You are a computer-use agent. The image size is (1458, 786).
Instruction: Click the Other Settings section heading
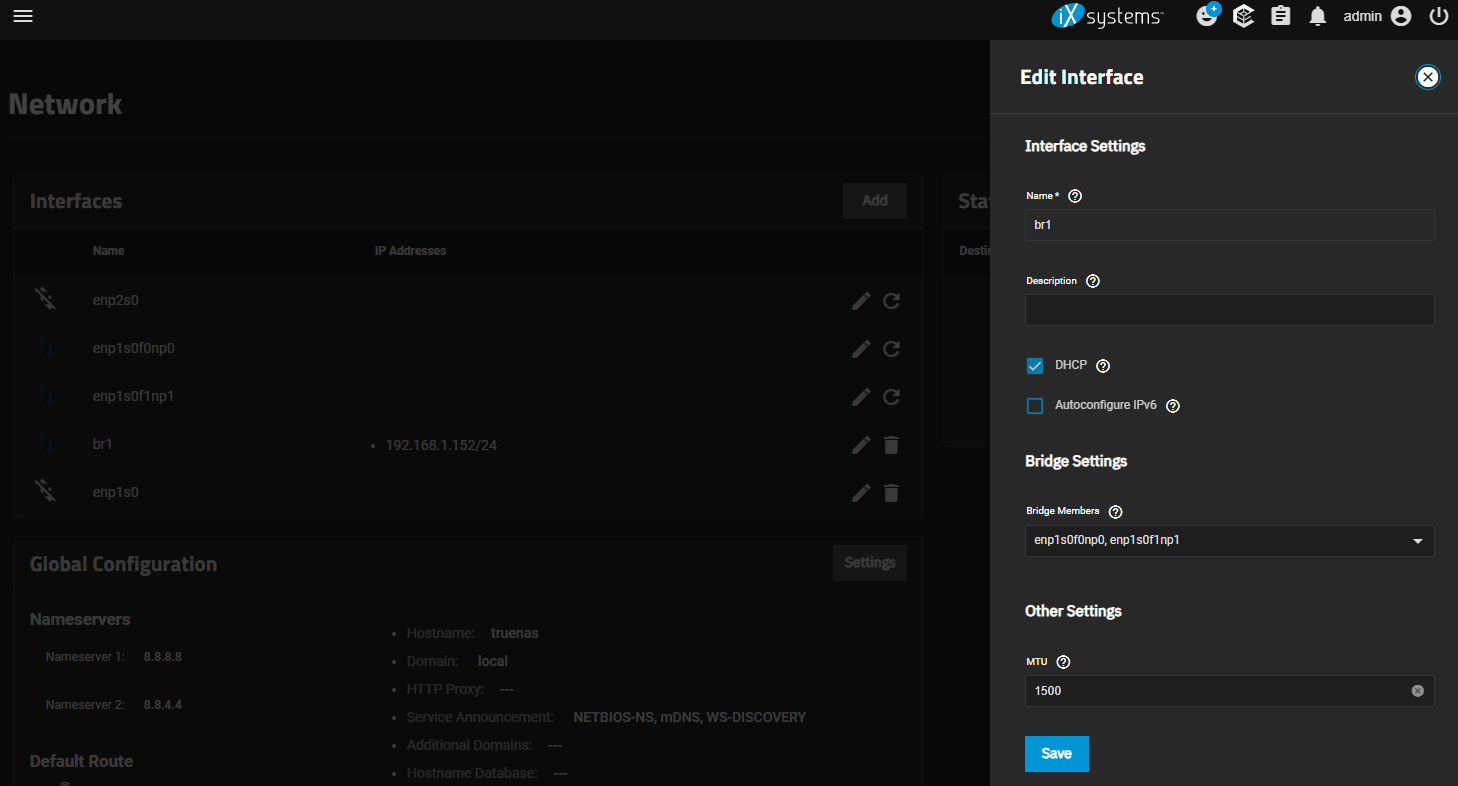[x=1073, y=611]
